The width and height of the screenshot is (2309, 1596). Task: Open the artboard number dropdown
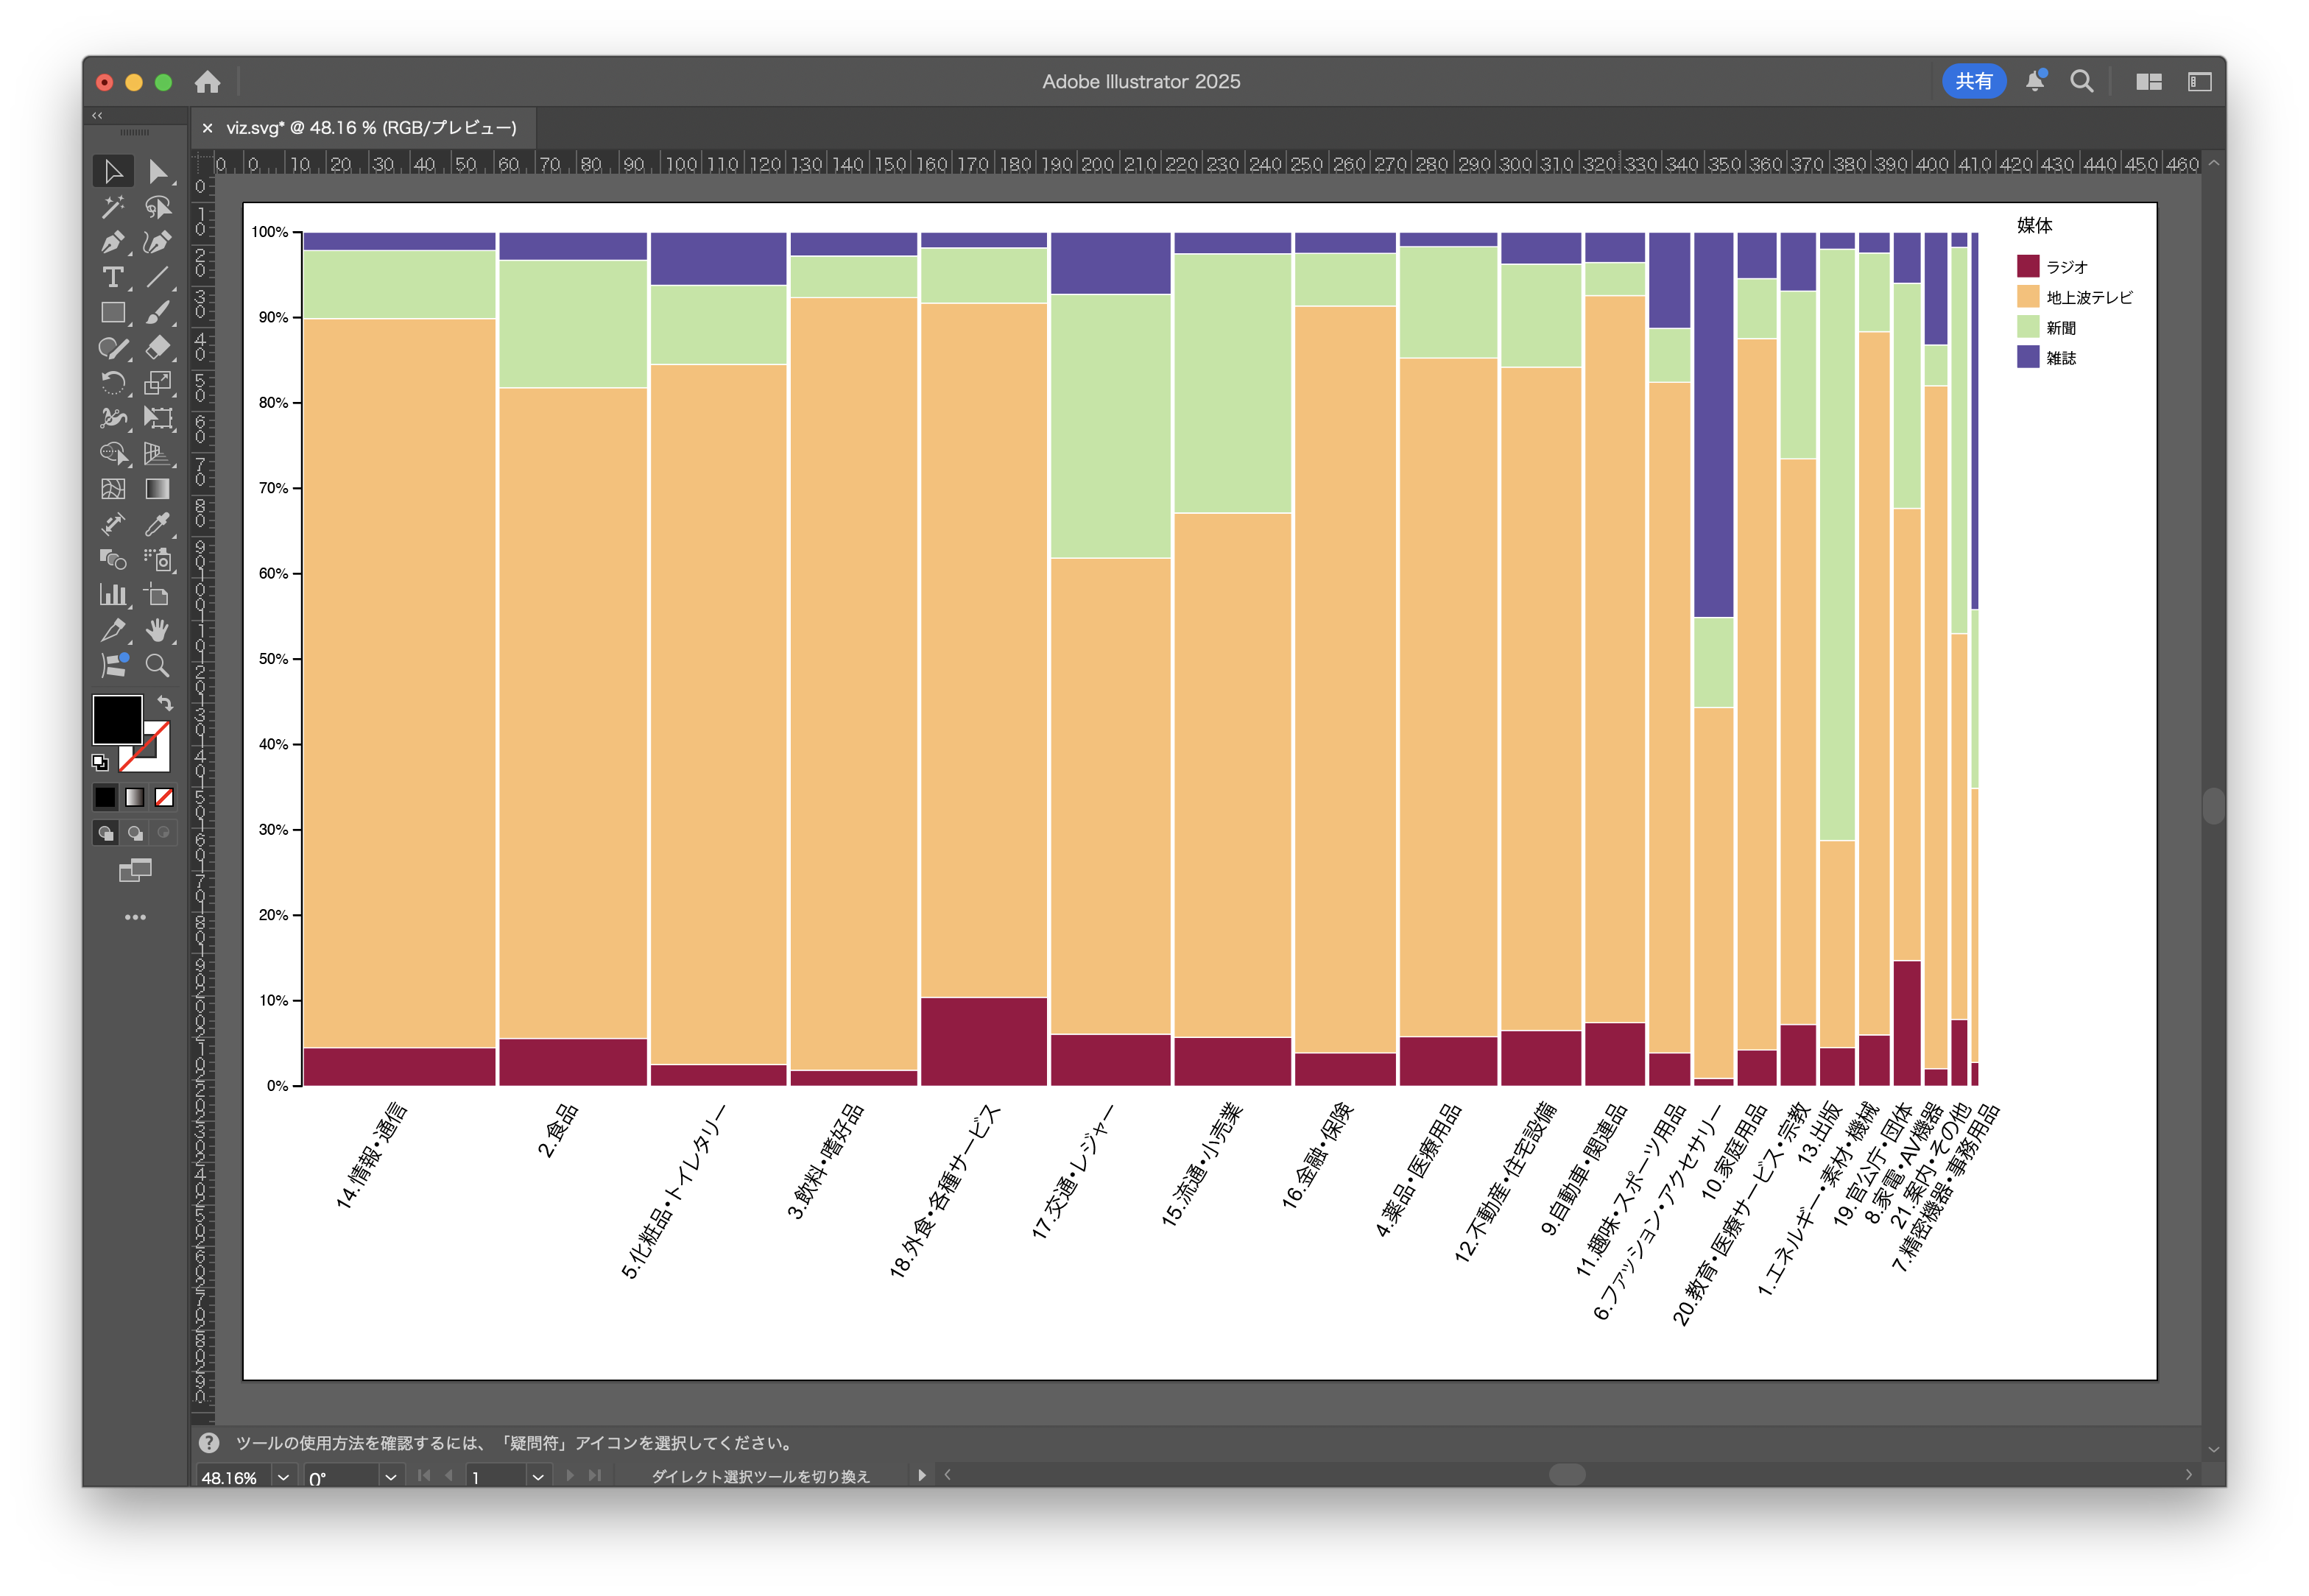pos(538,1477)
